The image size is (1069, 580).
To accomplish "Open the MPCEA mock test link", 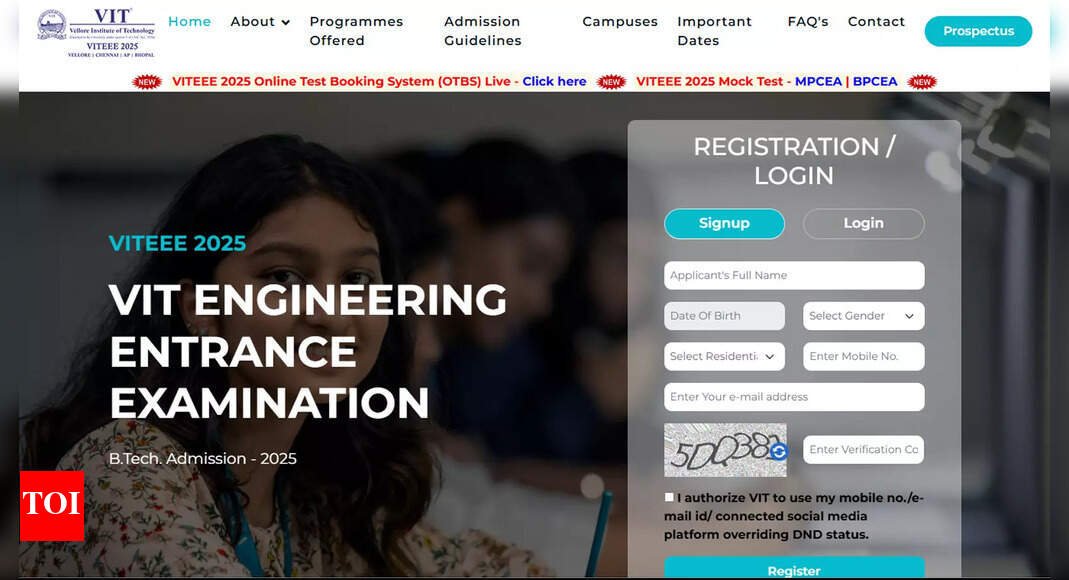I will 818,82.
